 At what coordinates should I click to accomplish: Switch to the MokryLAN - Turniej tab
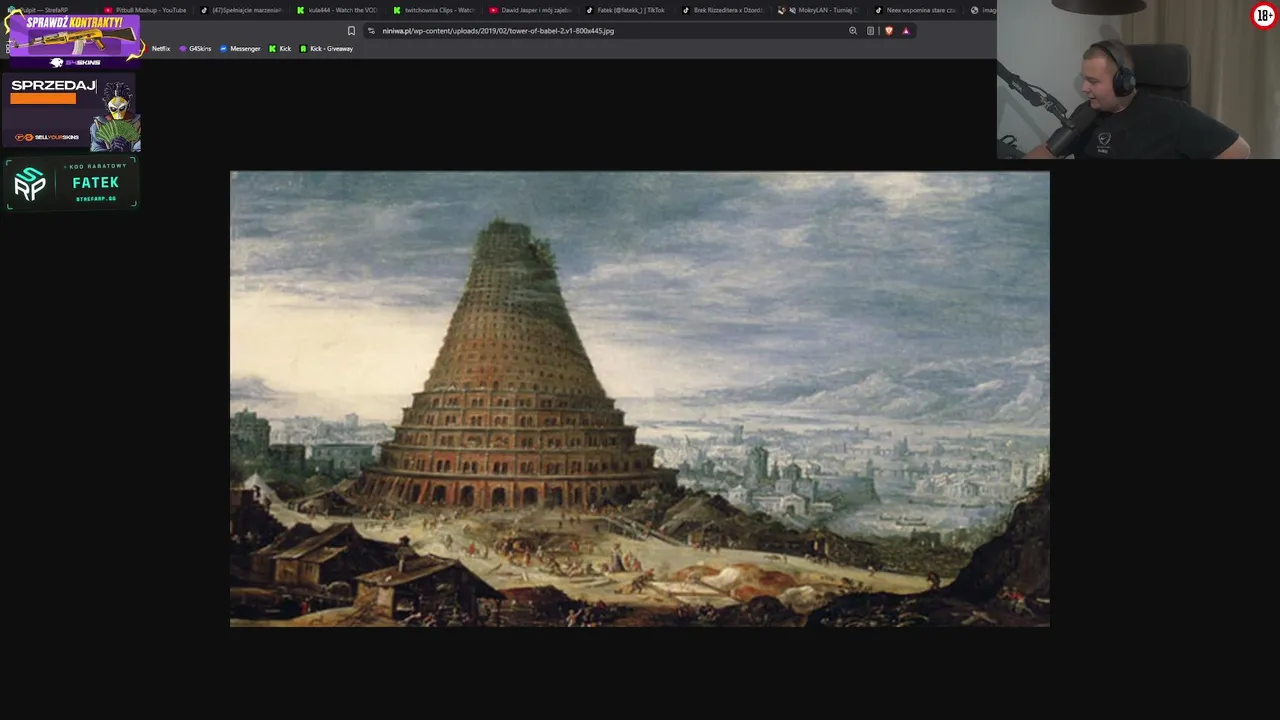click(818, 10)
